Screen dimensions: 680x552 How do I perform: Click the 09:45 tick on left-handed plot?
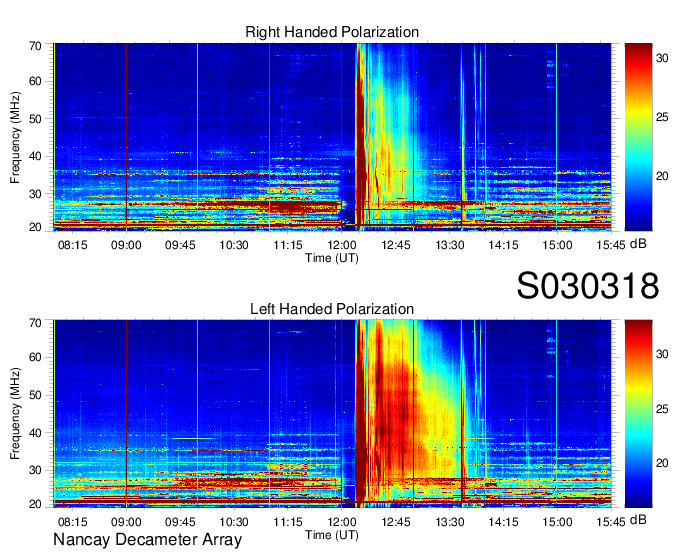tap(180, 522)
